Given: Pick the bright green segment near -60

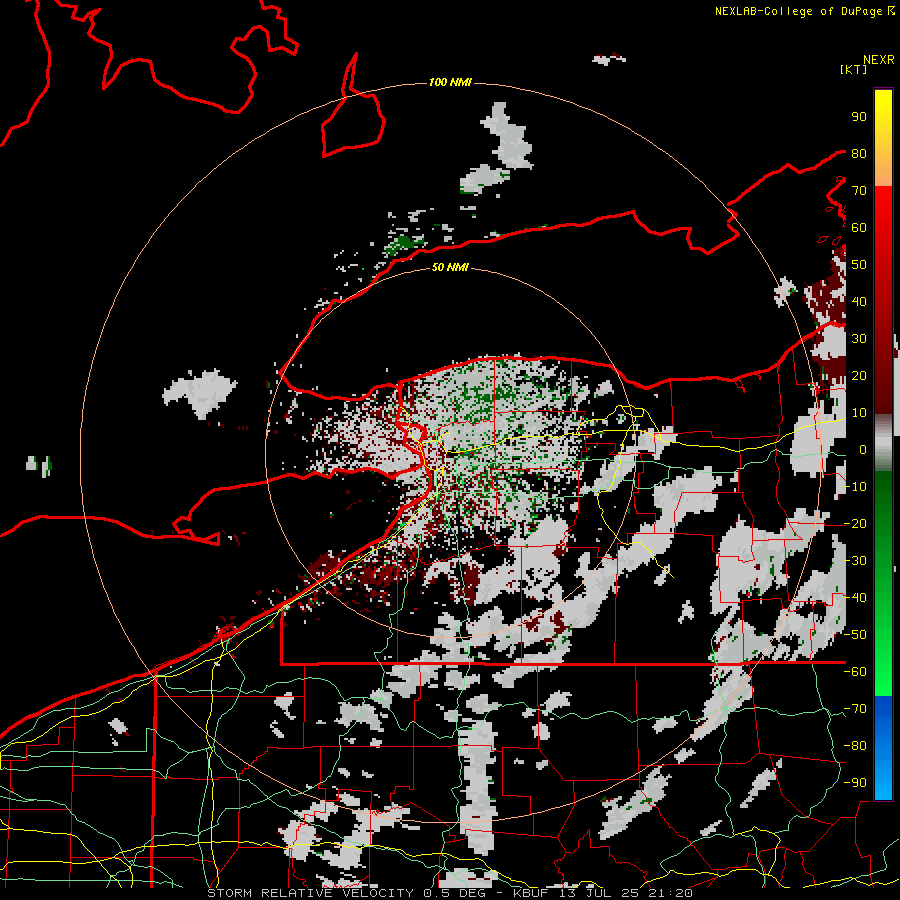Looking at the screenshot, I should [883, 677].
